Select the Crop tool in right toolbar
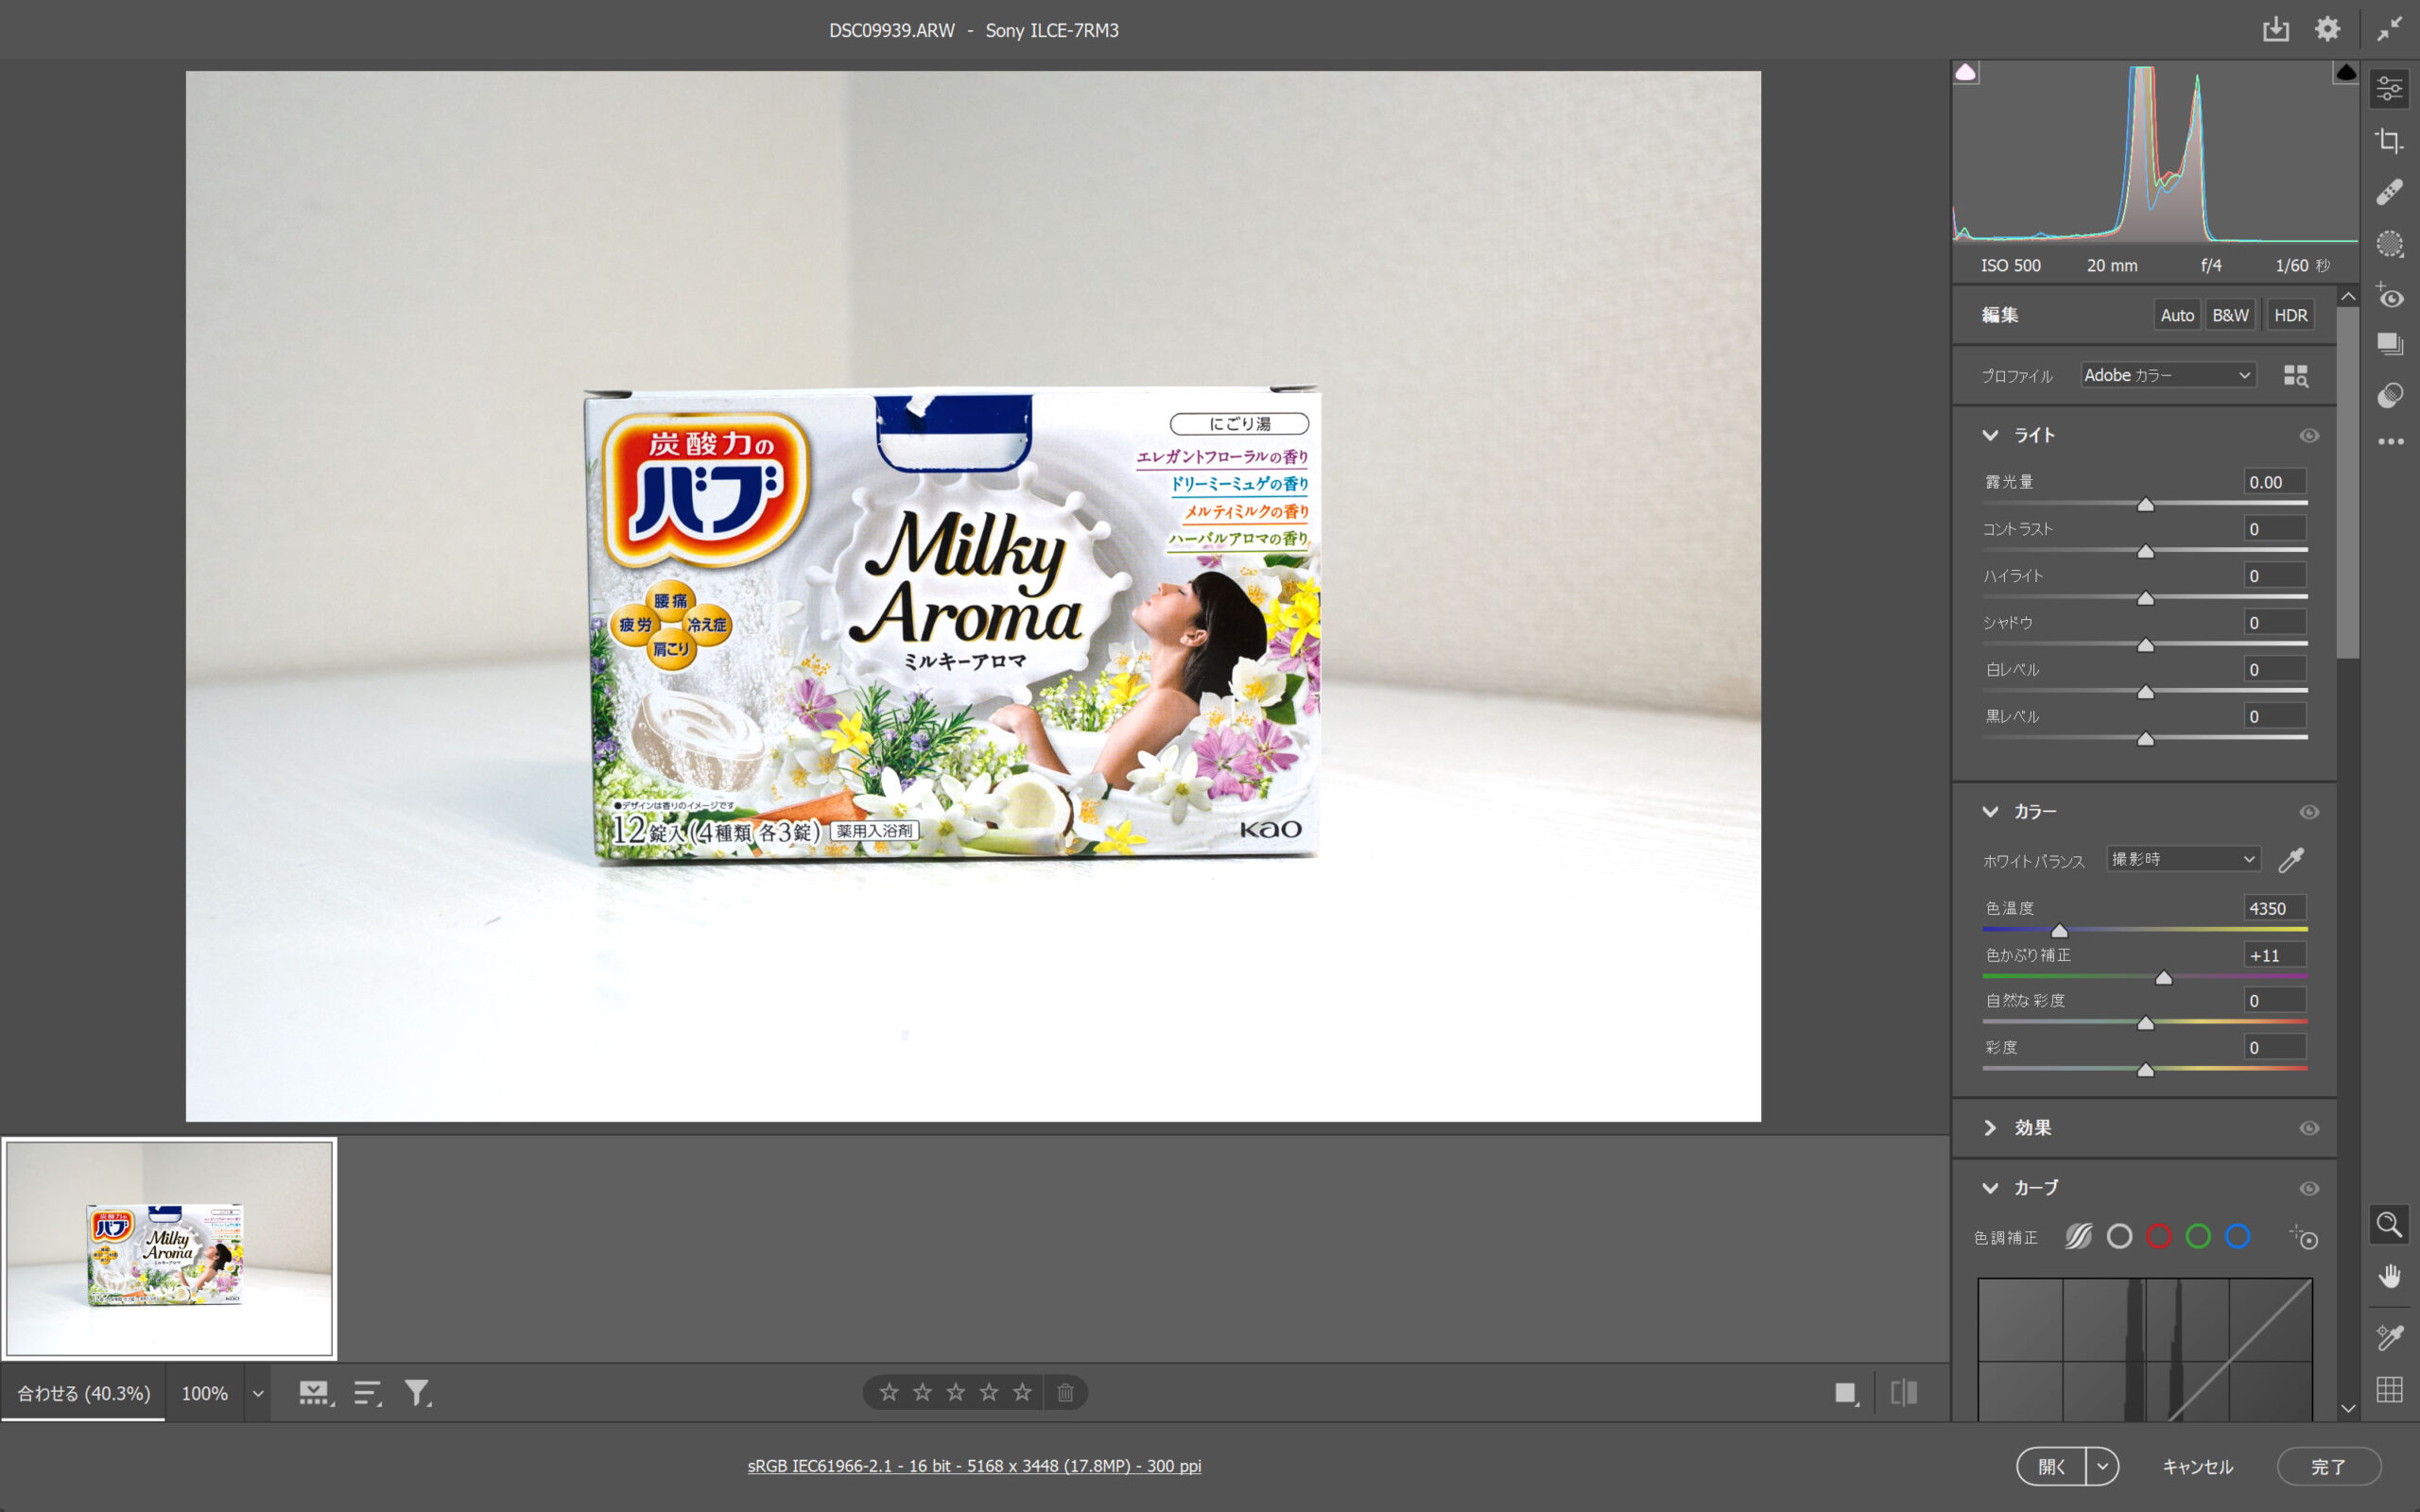 pos(2389,141)
